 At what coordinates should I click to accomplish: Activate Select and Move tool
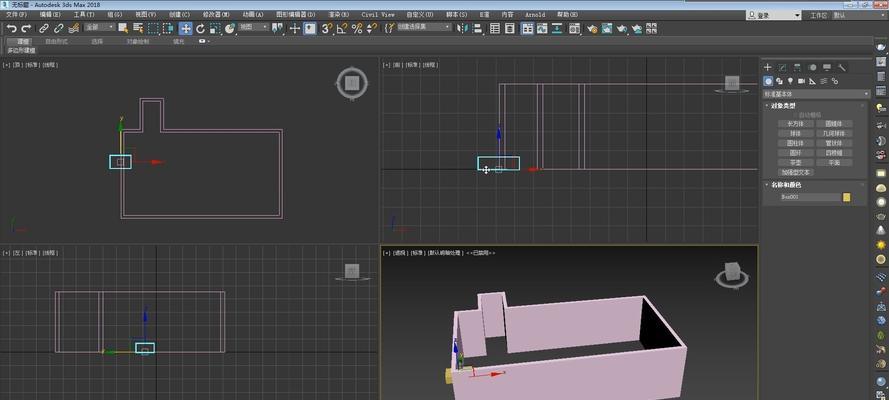click(x=185, y=28)
